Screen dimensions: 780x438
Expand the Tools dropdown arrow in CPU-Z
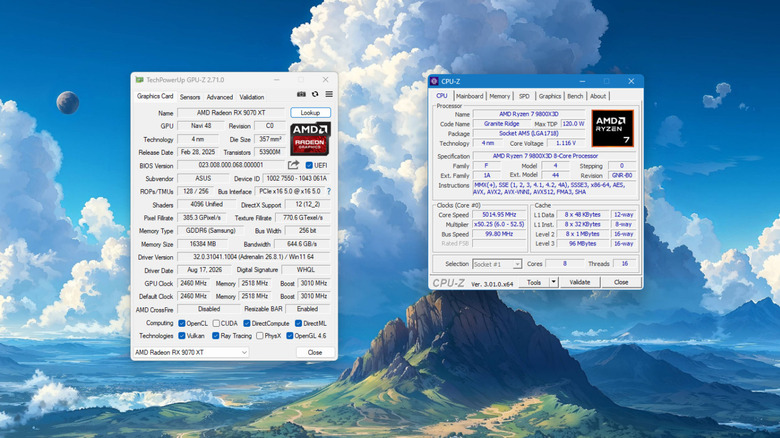coord(553,282)
